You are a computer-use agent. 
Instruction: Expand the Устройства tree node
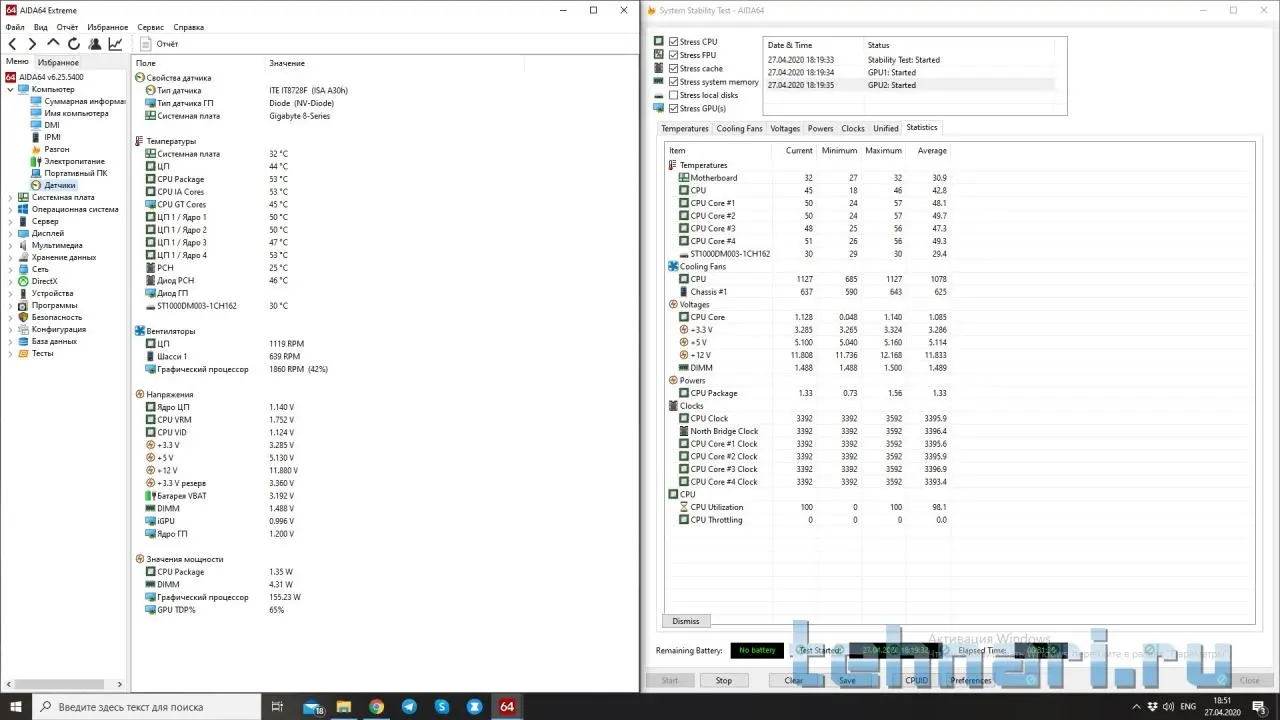tap(11, 293)
